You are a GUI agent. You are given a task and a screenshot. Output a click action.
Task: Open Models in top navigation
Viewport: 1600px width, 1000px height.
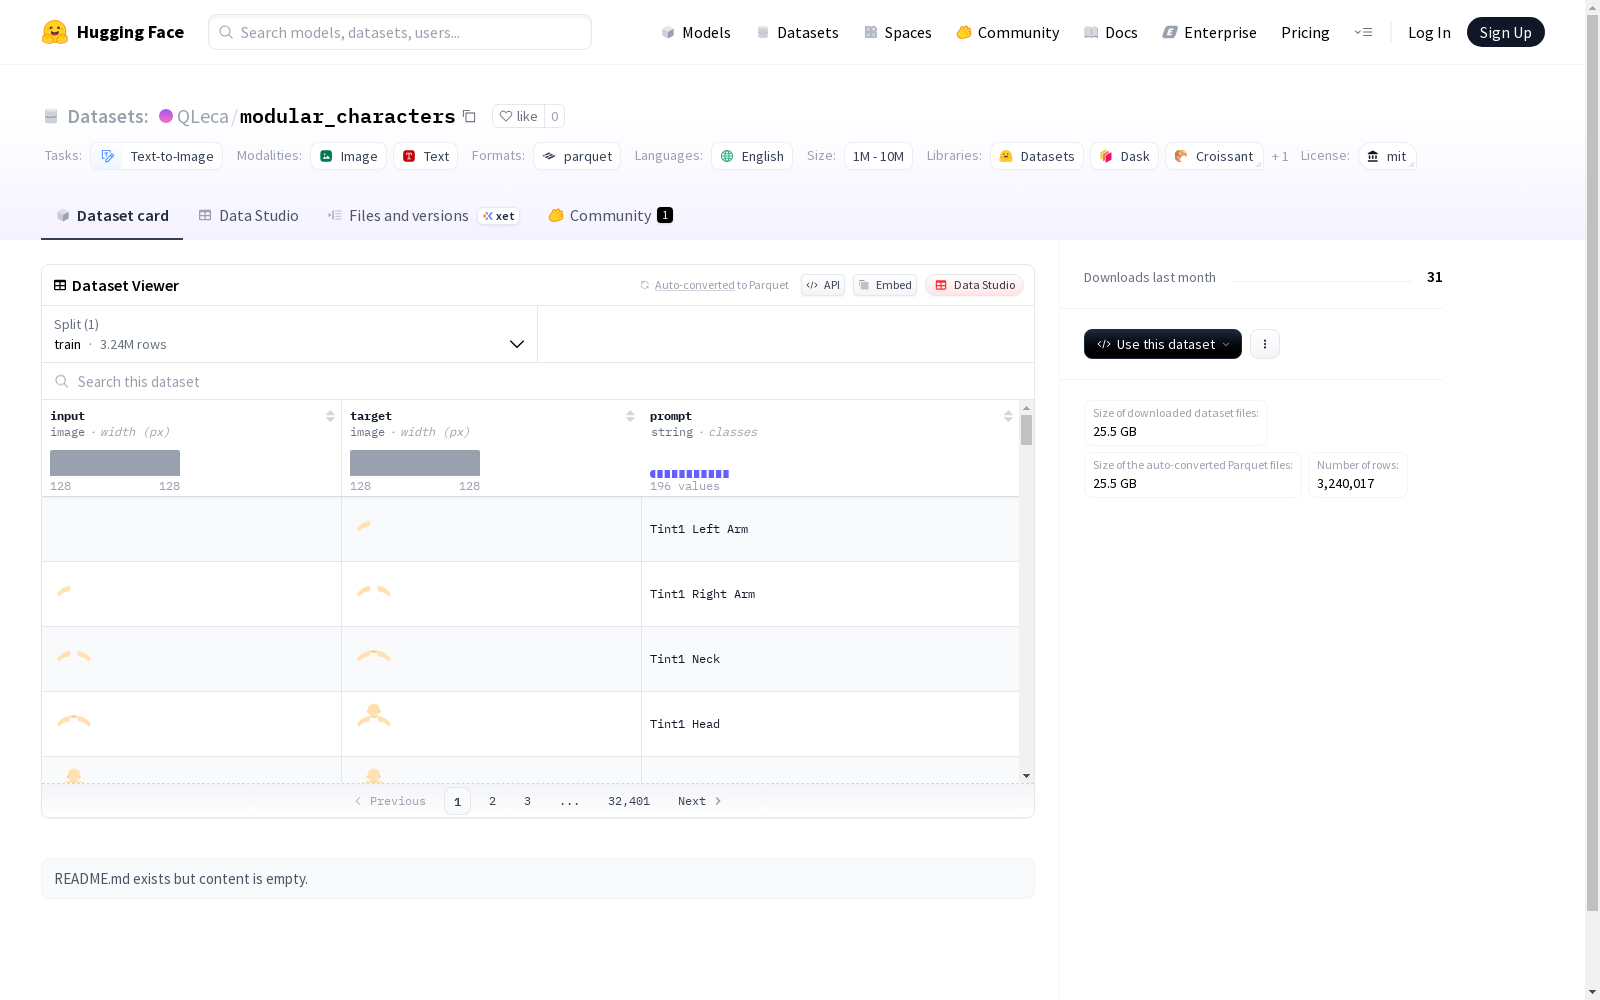click(x=696, y=32)
